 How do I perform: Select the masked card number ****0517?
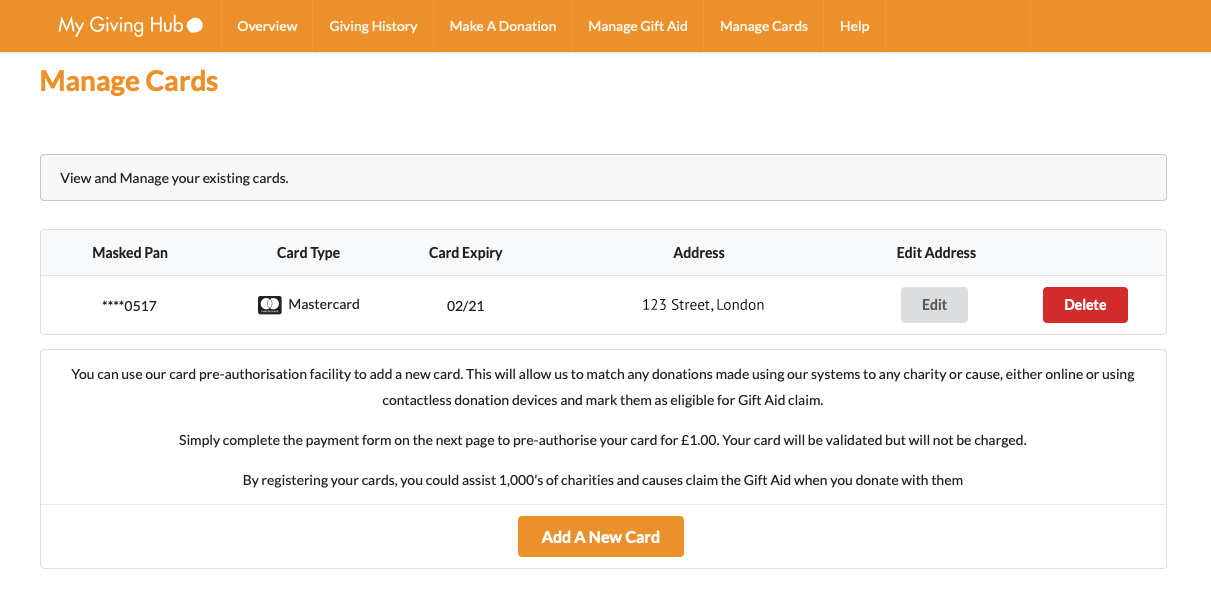[x=130, y=306]
